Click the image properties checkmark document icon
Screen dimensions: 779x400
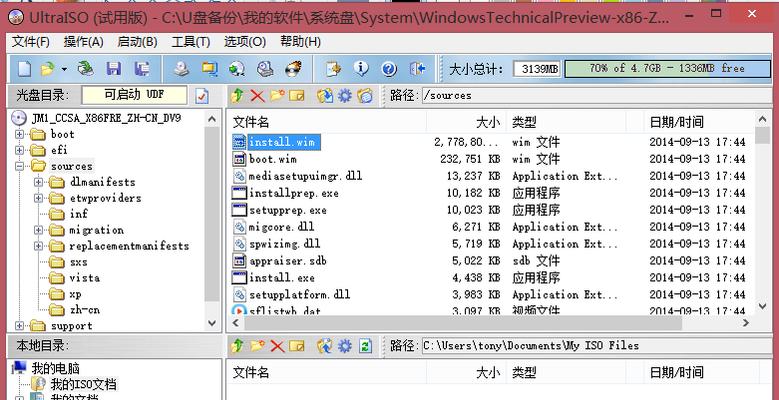tap(202, 95)
